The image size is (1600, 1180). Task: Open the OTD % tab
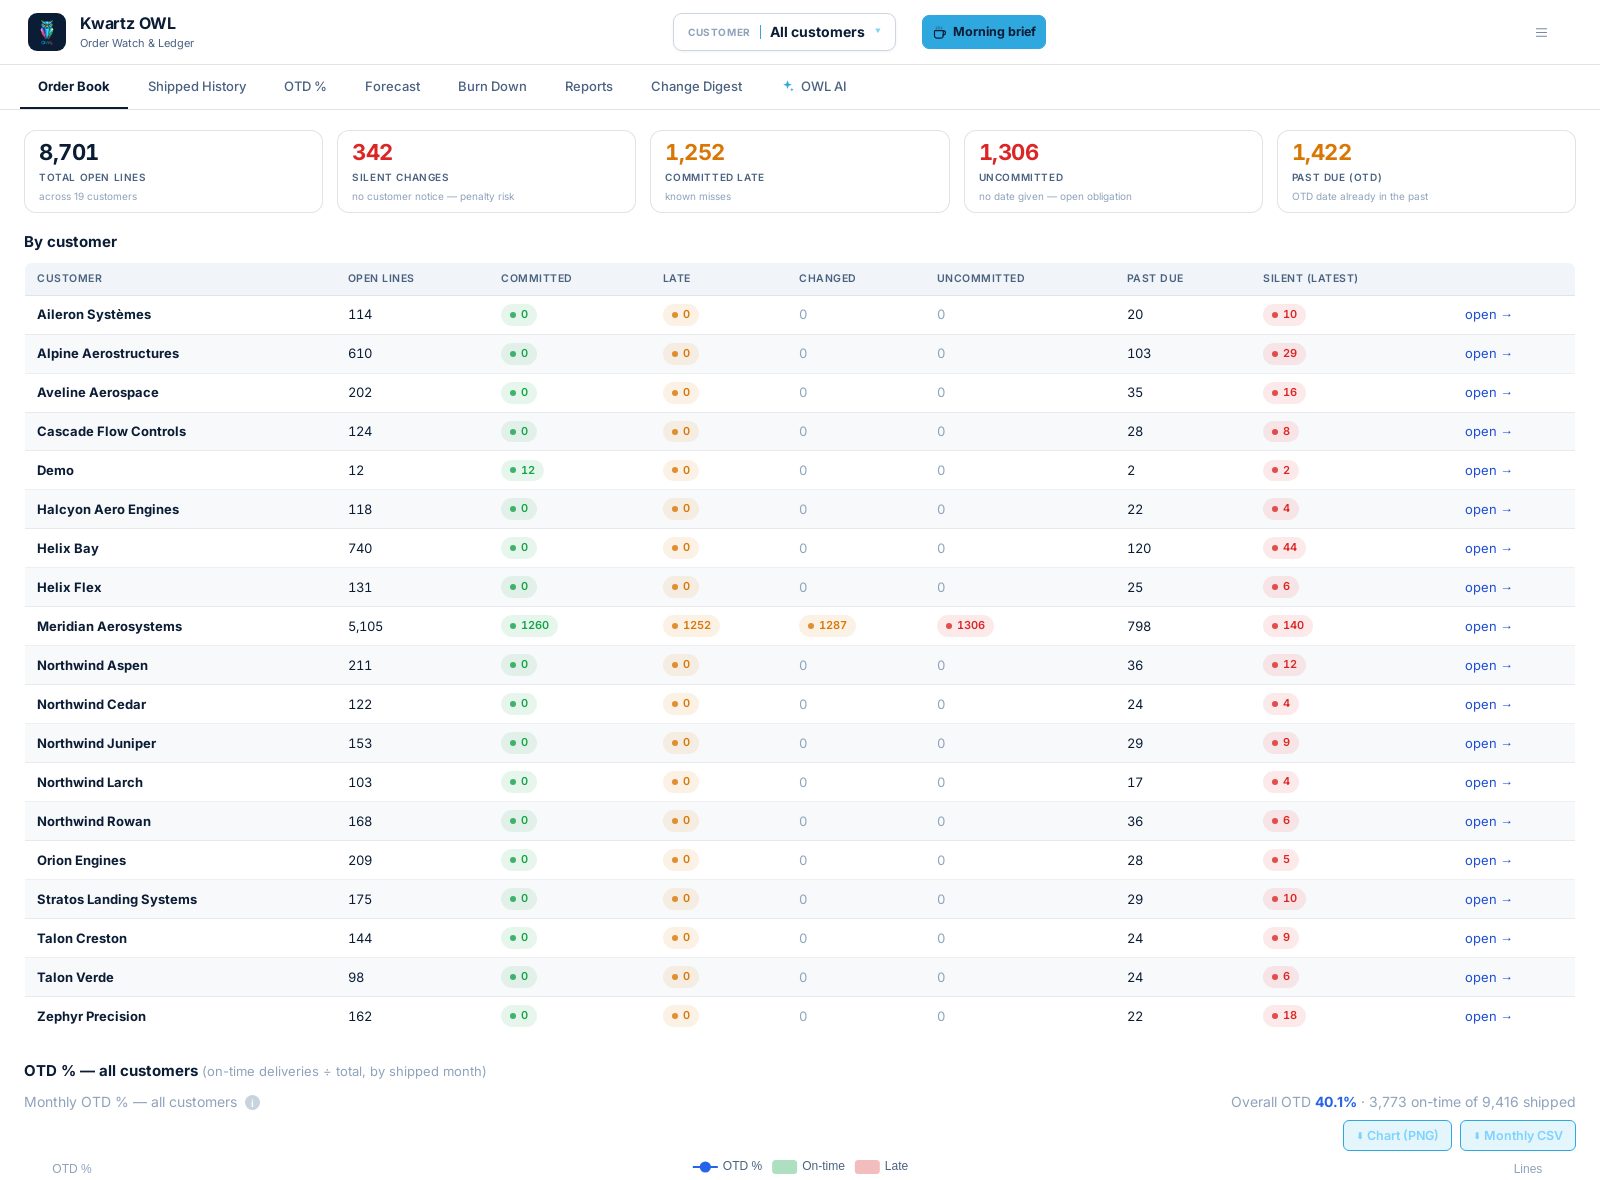[305, 86]
